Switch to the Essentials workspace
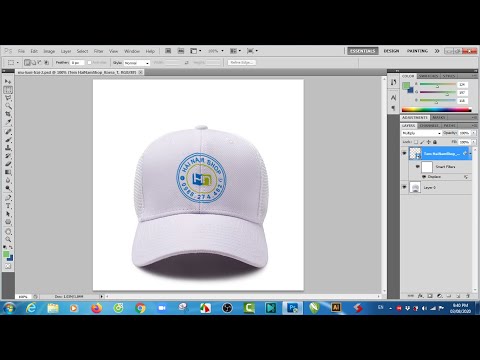480x360 pixels. [x=363, y=51]
